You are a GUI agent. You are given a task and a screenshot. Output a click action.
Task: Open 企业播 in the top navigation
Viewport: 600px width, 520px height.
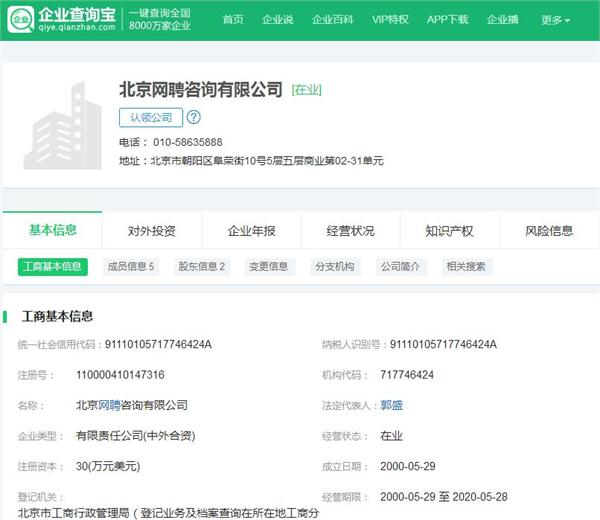[x=502, y=19]
